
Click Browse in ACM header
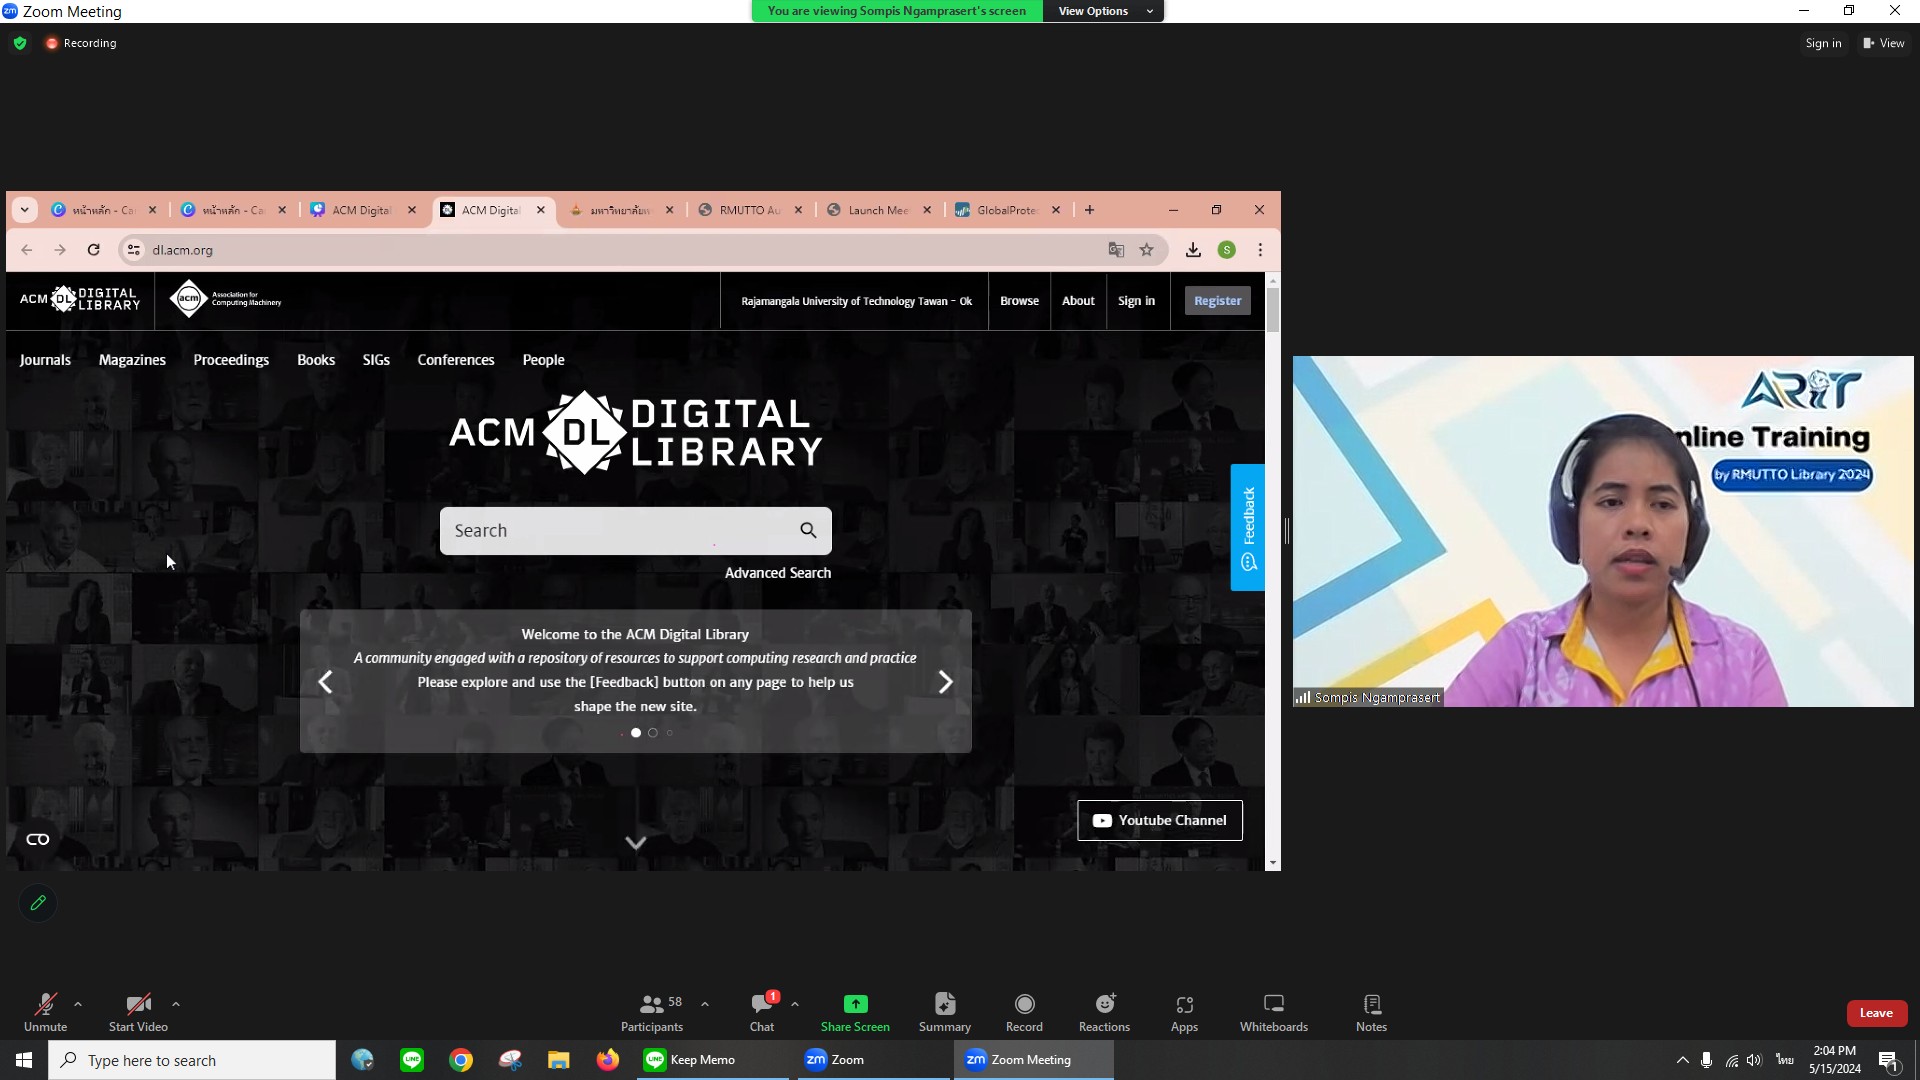pyautogui.click(x=1019, y=301)
